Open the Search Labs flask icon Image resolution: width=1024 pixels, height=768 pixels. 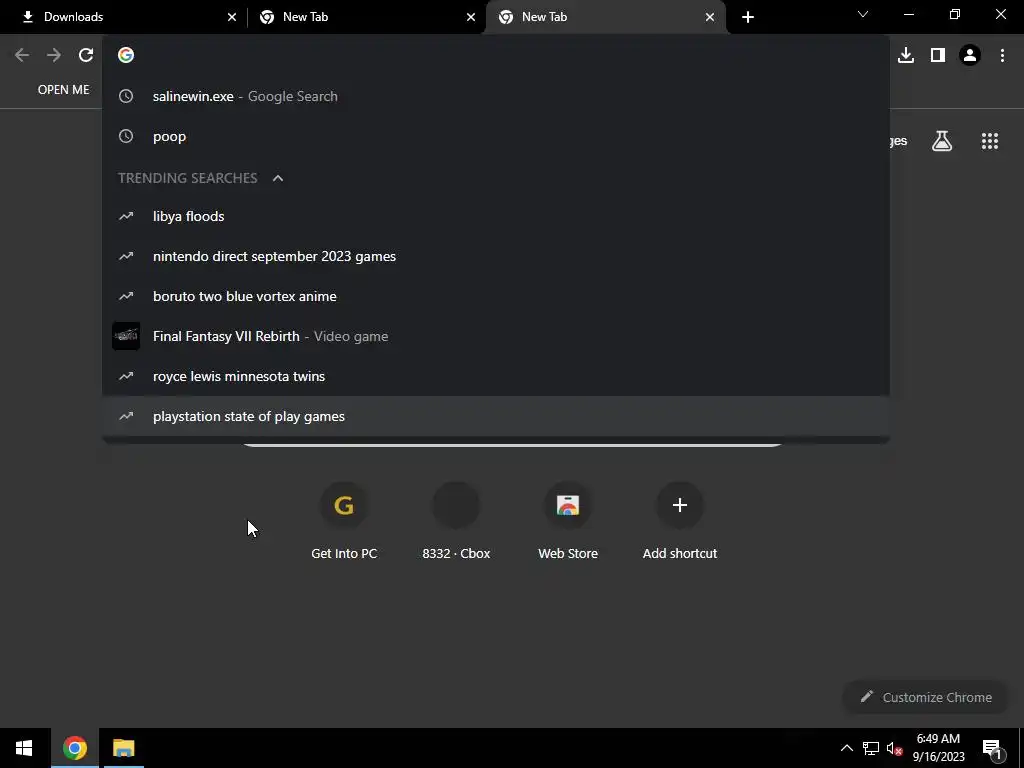pyautogui.click(x=942, y=141)
